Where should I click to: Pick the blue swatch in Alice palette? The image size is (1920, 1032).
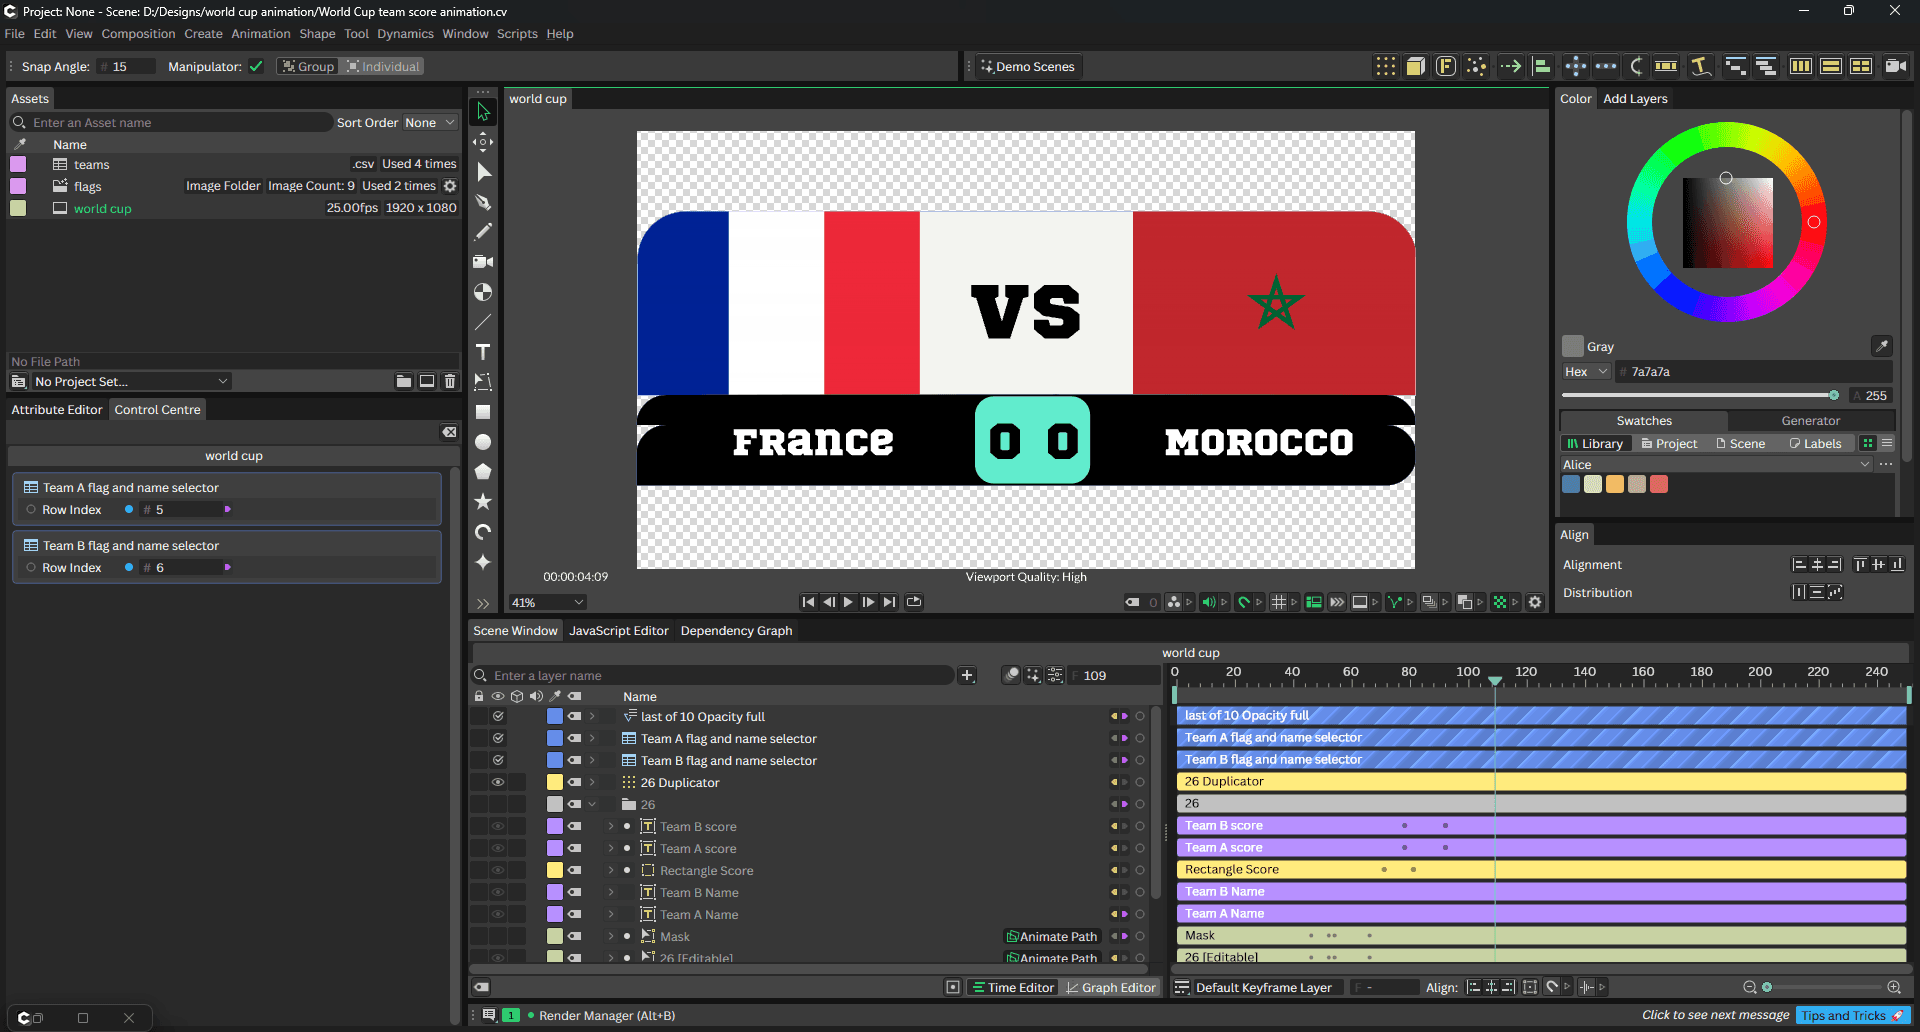pyautogui.click(x=1571, y=484)
